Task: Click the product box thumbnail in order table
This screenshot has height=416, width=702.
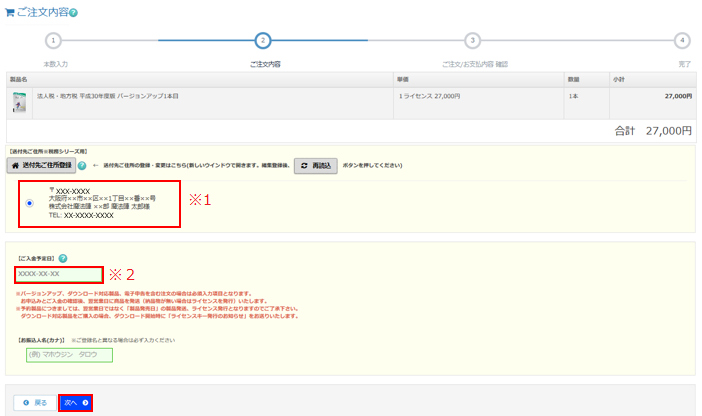Action: [x=19, y=101]
